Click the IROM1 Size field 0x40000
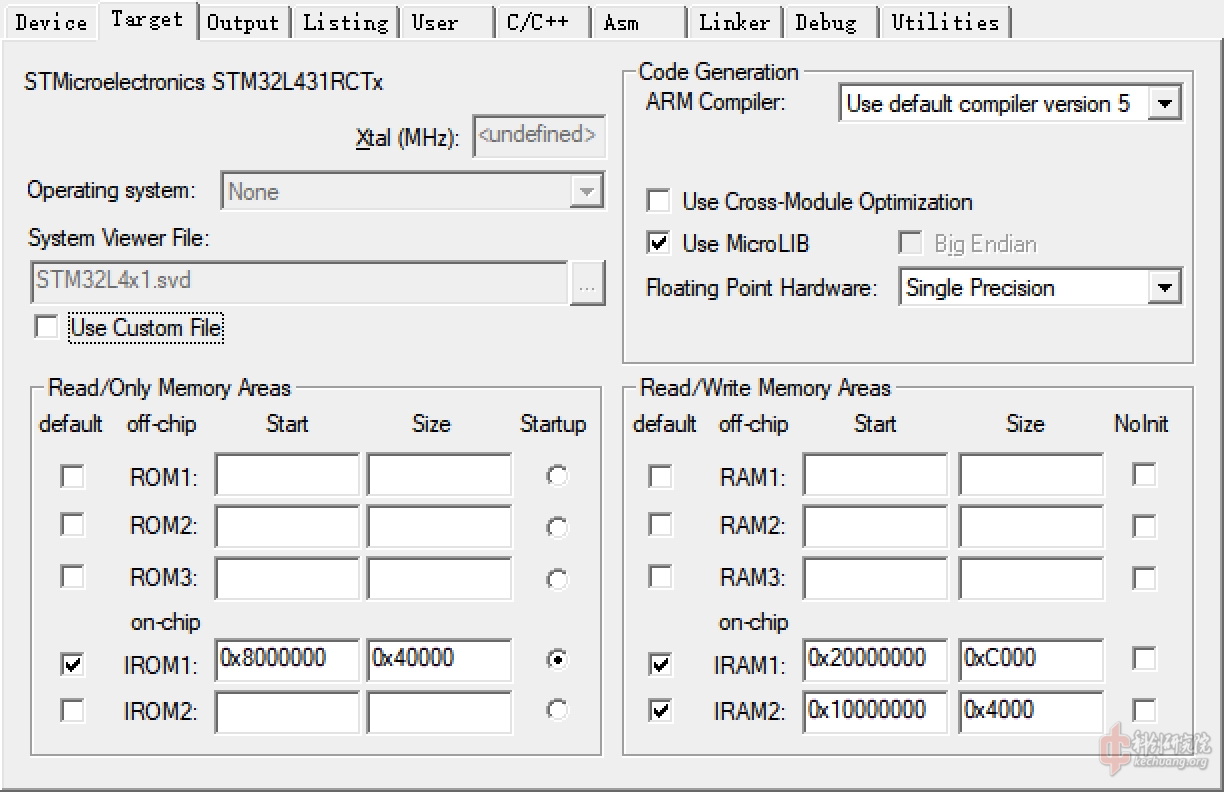Viewport: 1224px width, 792px height. tap(439, 660)
